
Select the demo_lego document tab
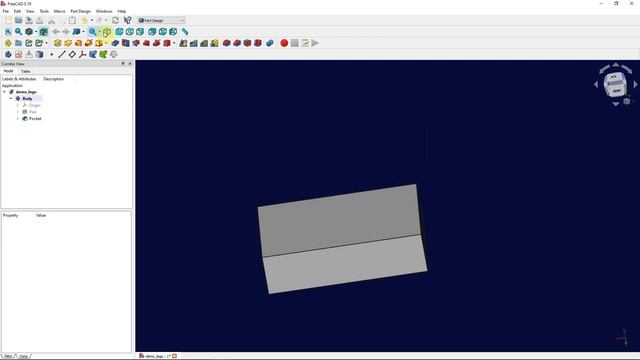point(158,356)
